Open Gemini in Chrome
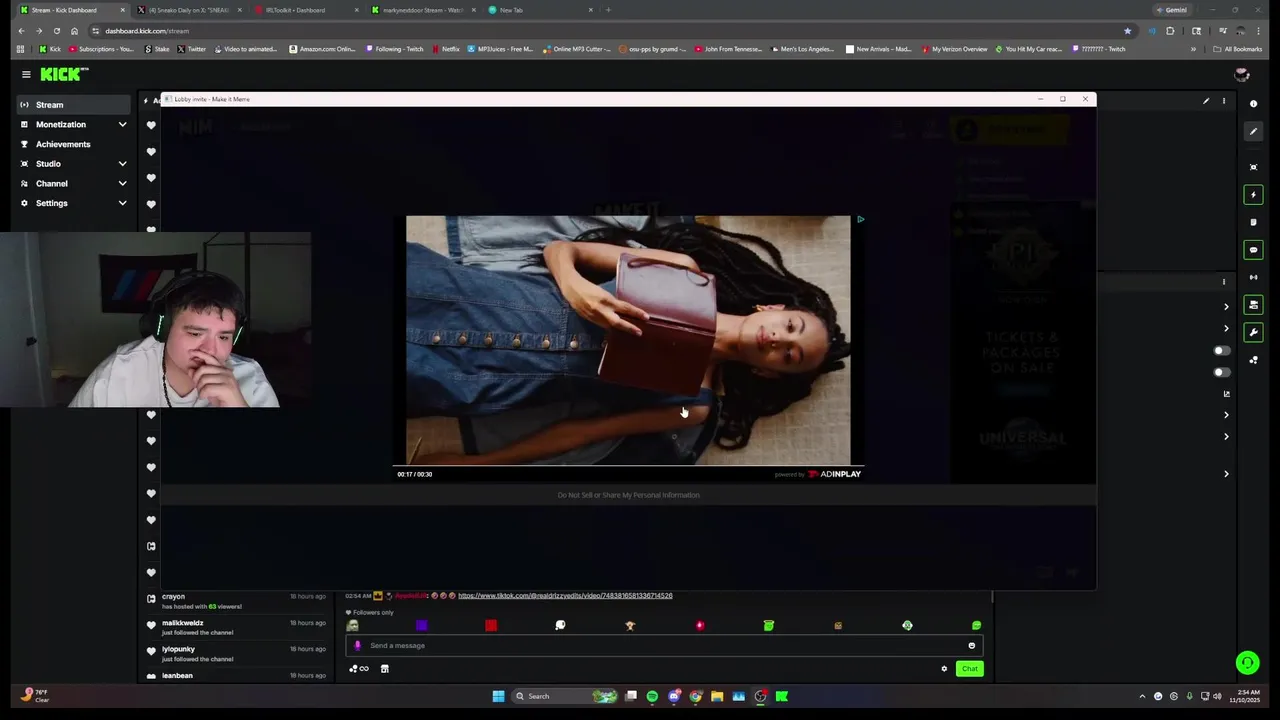Viewport: 1280px width, 720px height. [x=1171, y=10]
